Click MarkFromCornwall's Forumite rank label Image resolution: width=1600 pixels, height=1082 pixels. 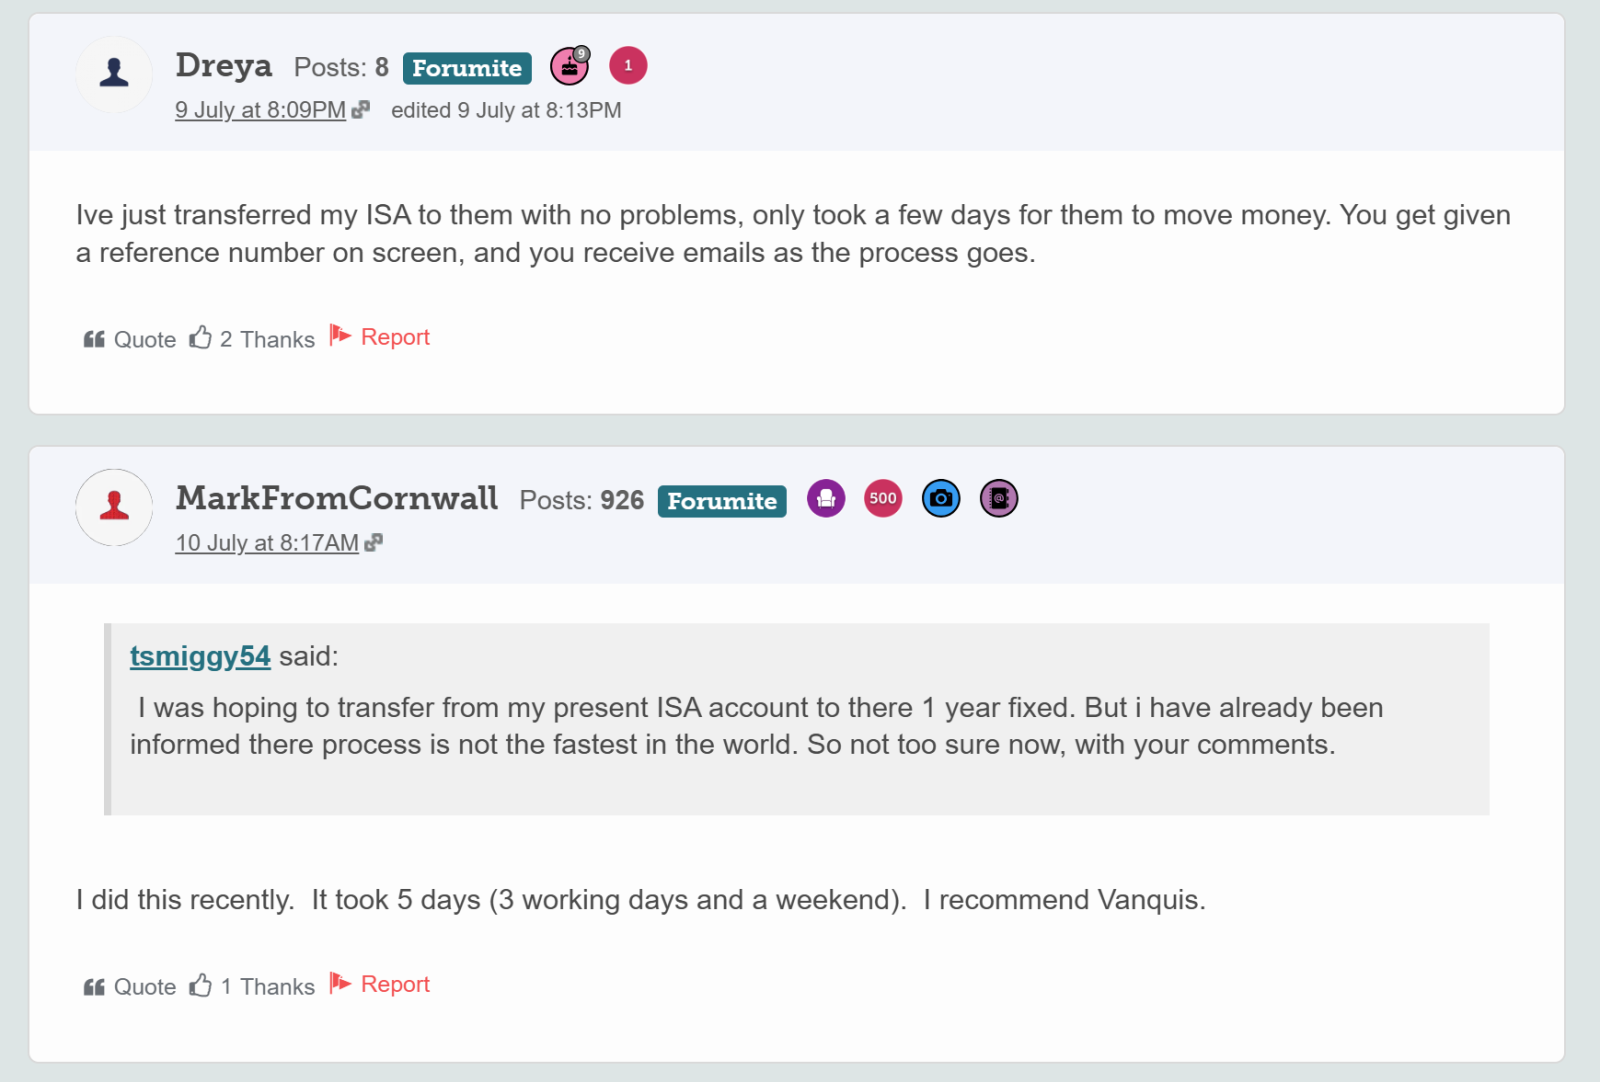tap(722, 501)
